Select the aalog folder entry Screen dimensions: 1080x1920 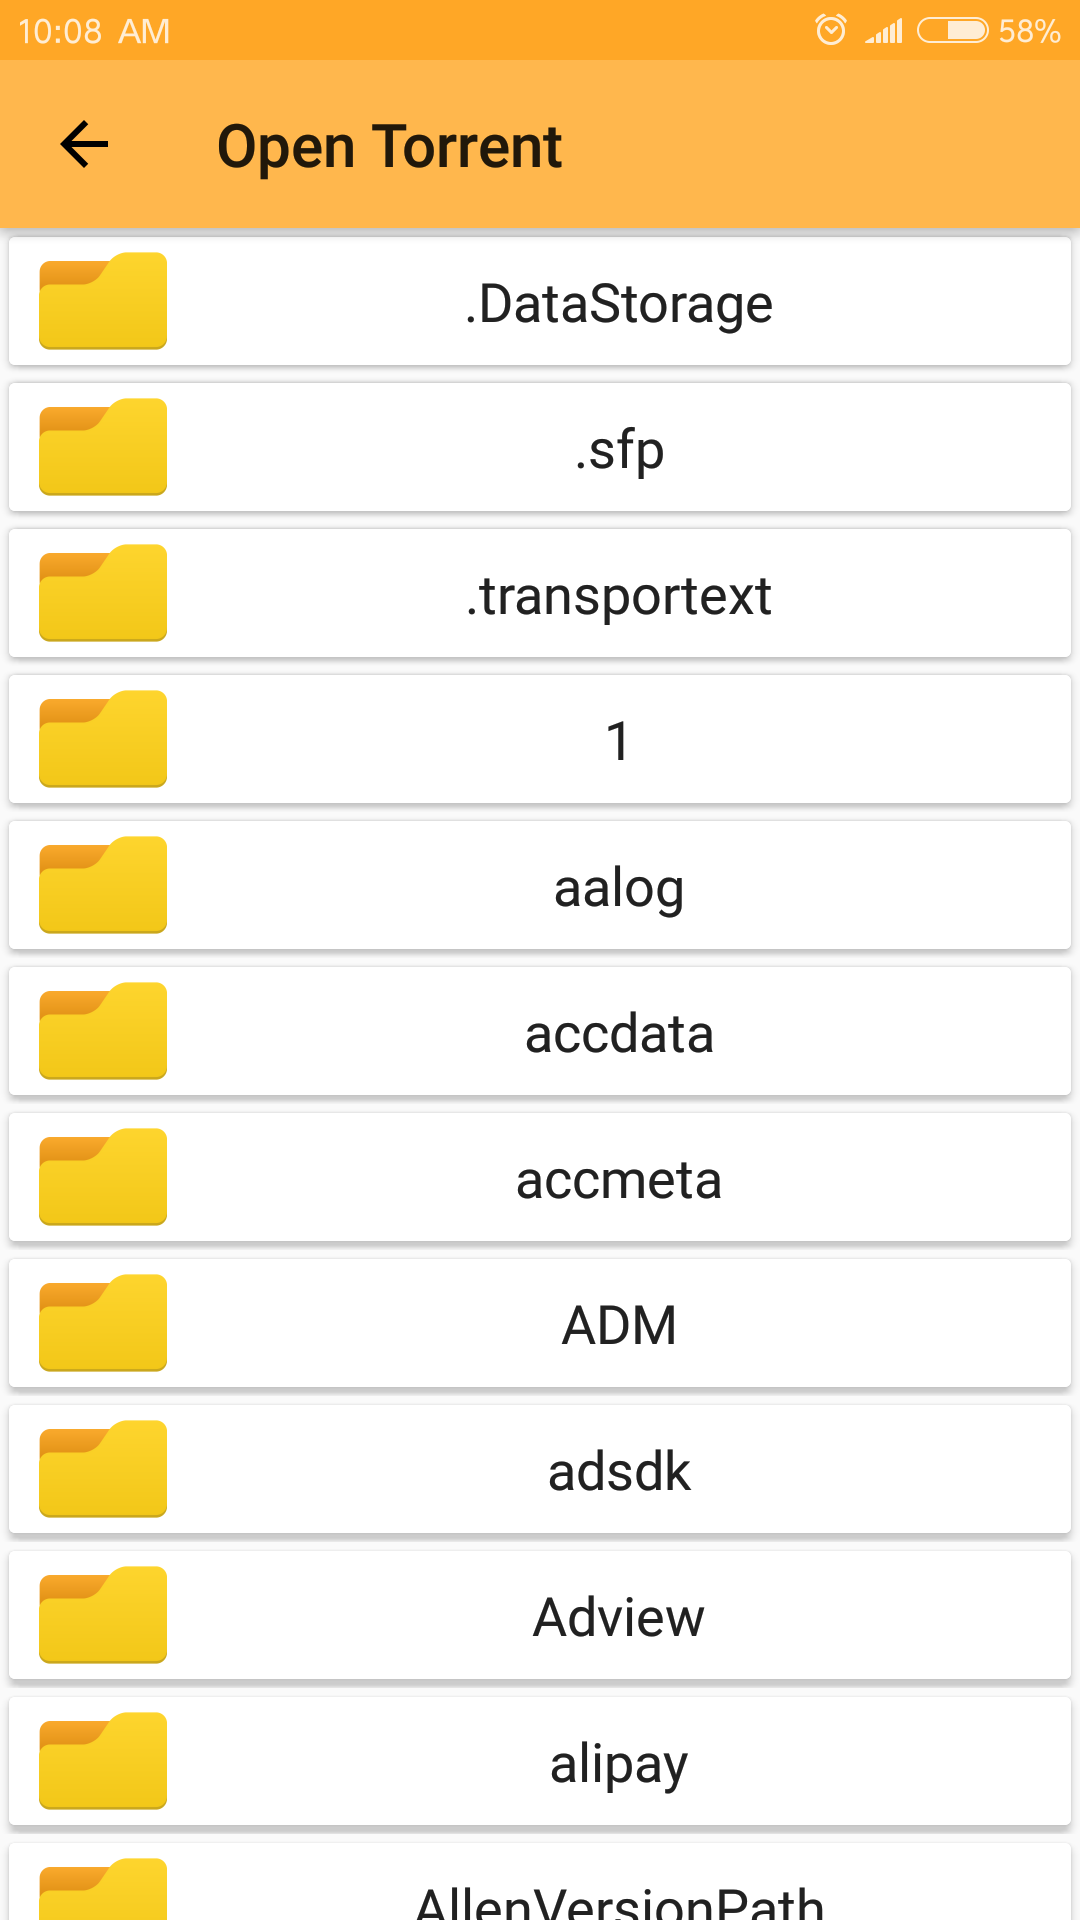pyautogui.click(x=618, y=887)
